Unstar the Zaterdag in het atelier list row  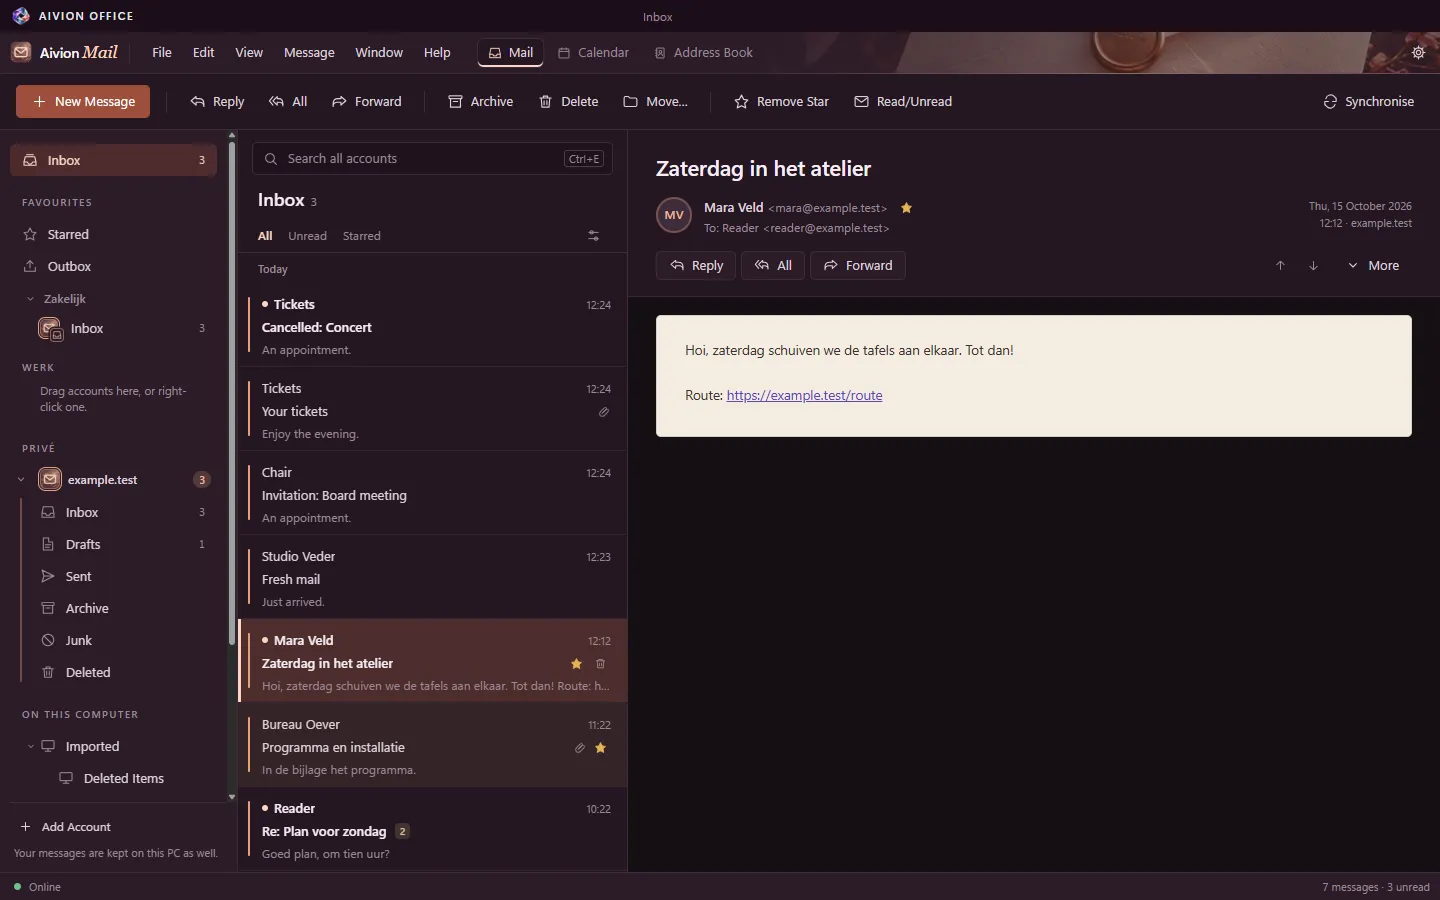click(576, 664)
